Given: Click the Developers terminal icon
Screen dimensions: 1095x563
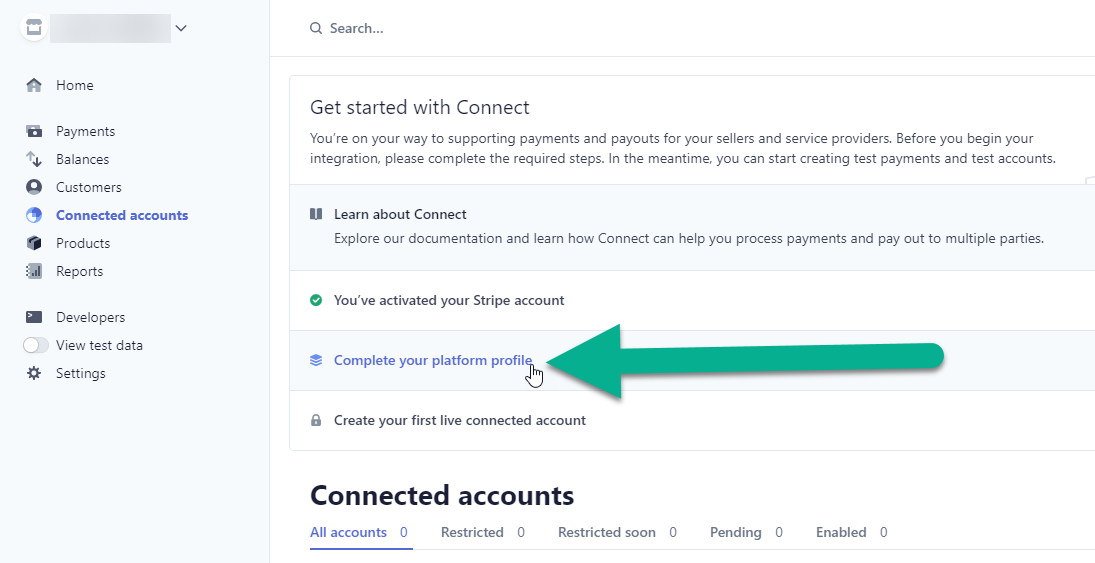Looking at the screenshot, I should (34, 317).
